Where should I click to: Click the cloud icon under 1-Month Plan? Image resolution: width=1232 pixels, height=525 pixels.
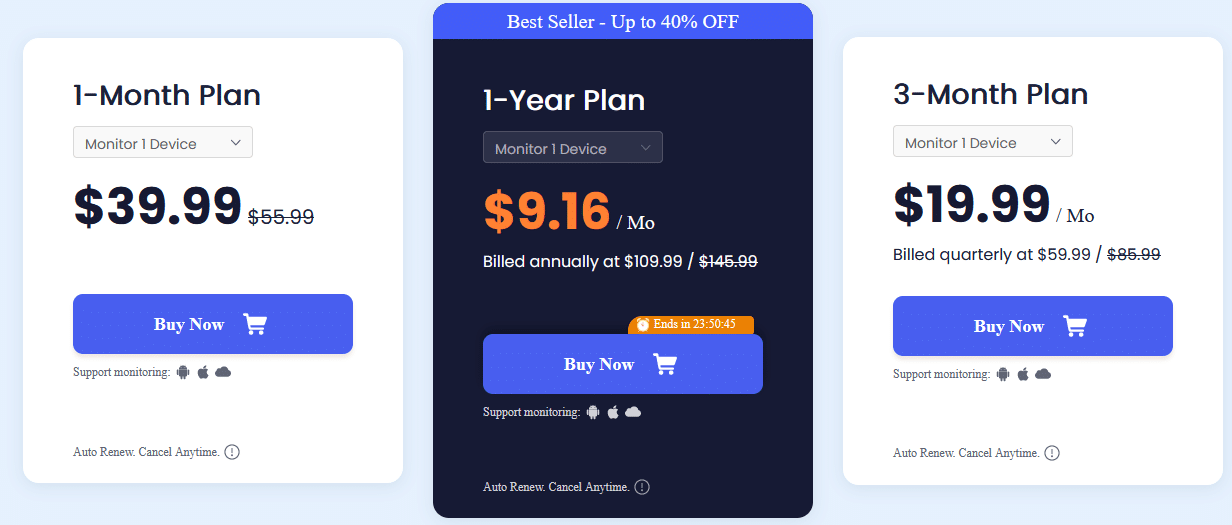coord(223,372)
